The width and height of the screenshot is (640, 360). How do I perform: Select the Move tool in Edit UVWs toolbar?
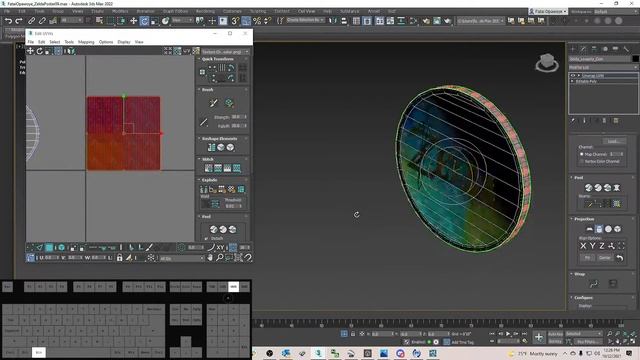(30, 51)
